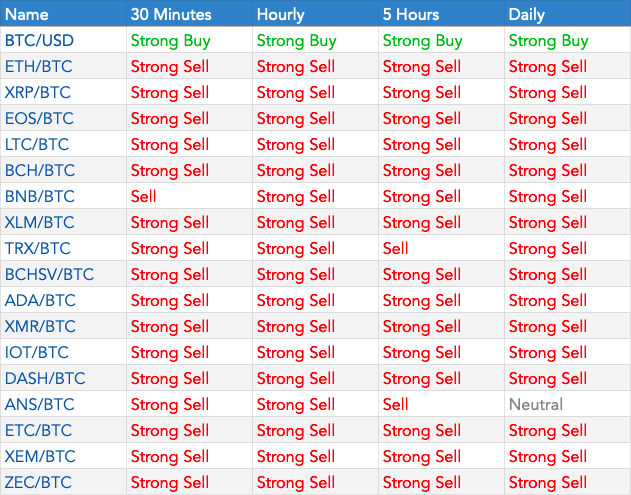The image size is (631, 495).
Task: Click BTC/USD Daily Strong Buy rating
Action: click(548, 41)
